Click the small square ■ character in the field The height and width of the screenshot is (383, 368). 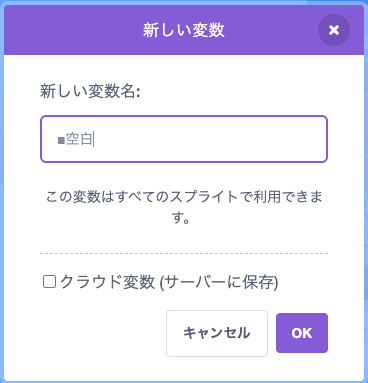pyautogui.click(x=61, y=140)
